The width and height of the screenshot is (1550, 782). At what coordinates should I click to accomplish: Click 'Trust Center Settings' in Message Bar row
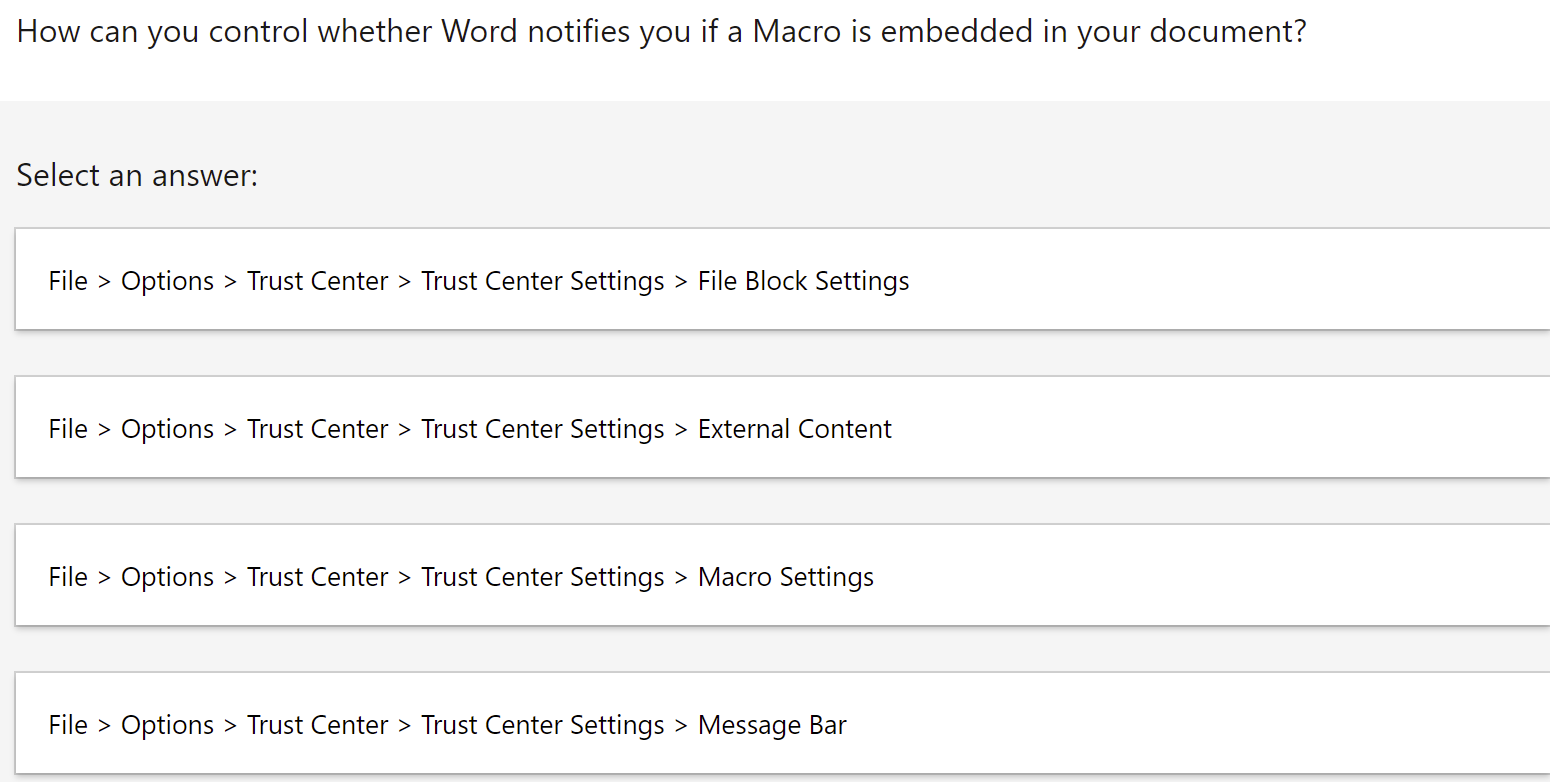coord(542,725)
